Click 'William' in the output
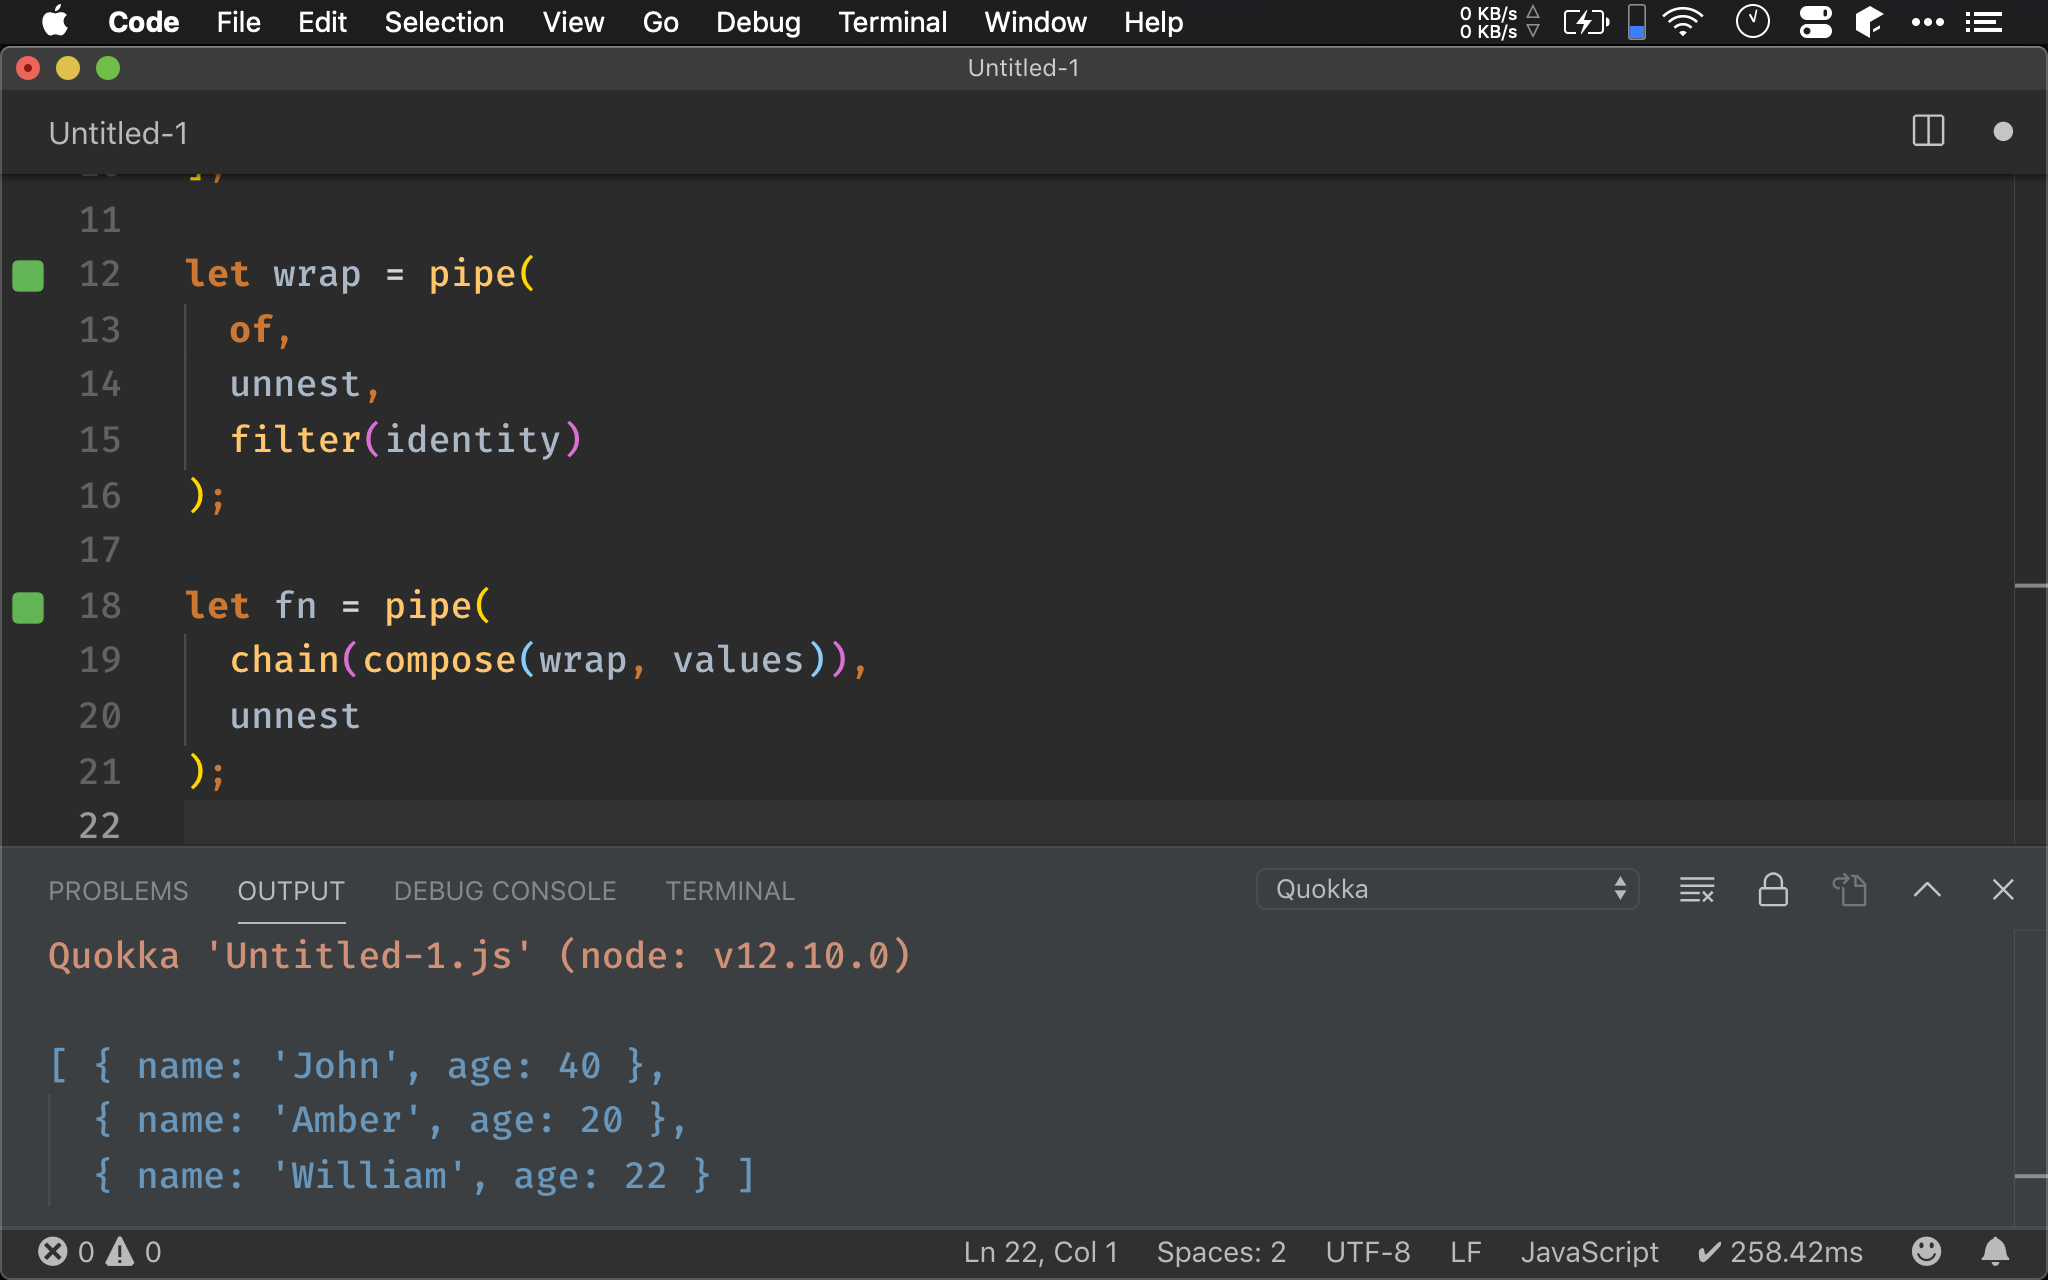The width and height of the screenshot is (2048, 1280). pyautogui.click(x=369, y=1176)
